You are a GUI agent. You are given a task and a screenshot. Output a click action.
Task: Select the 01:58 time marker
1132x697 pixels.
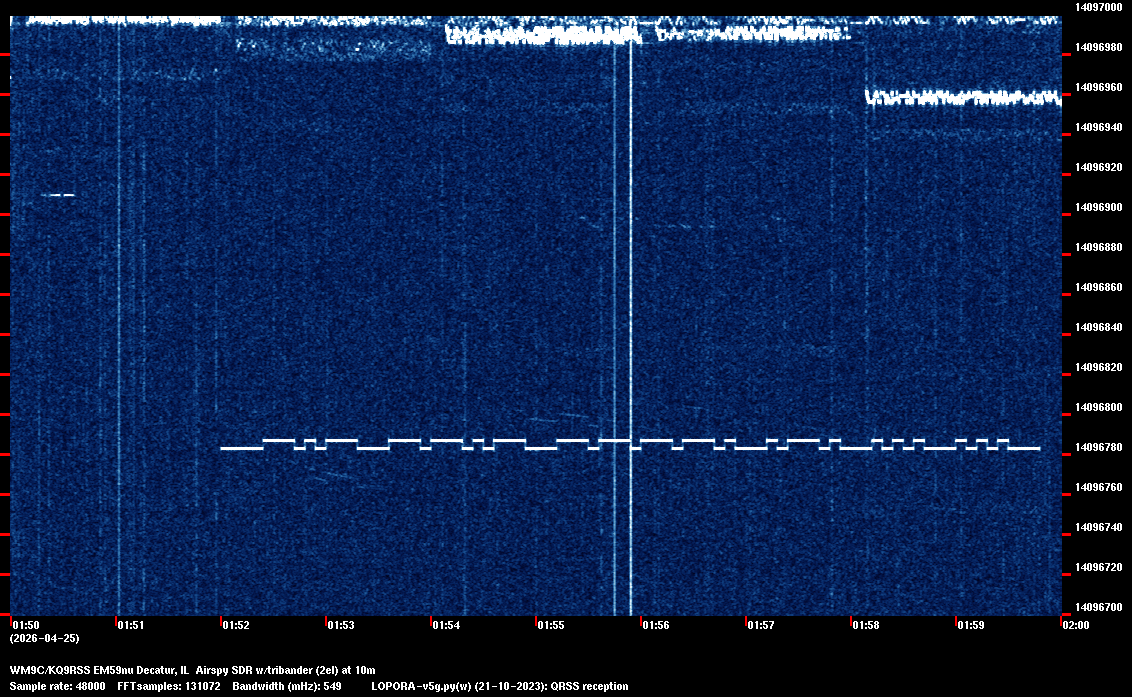[866, 625]
